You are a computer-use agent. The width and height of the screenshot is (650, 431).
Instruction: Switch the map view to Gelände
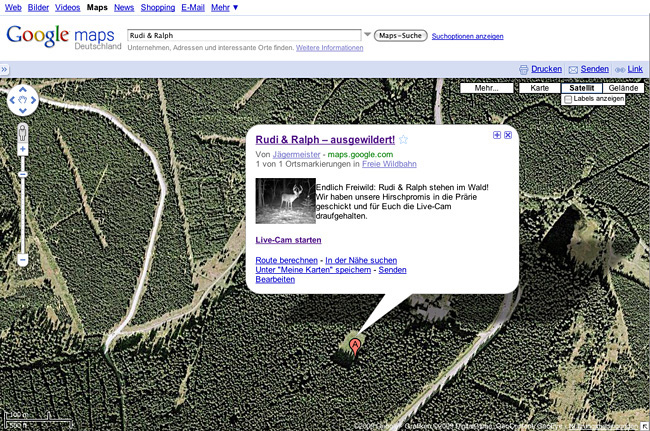click(x=623, y=88)
